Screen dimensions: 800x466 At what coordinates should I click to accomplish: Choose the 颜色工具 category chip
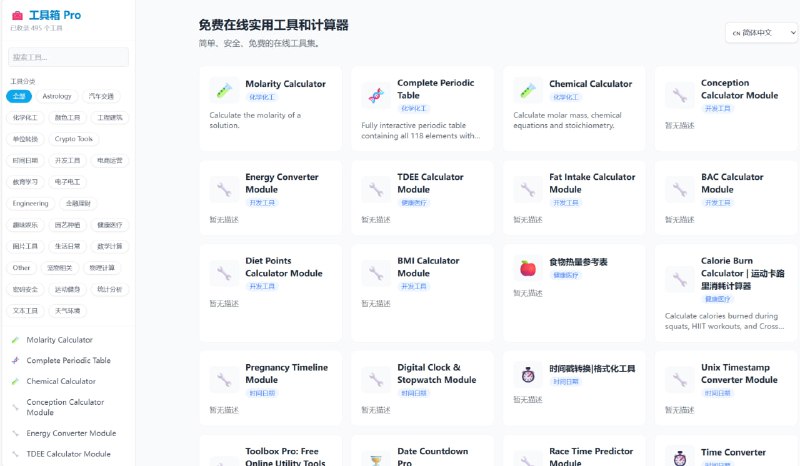point(67,117)
